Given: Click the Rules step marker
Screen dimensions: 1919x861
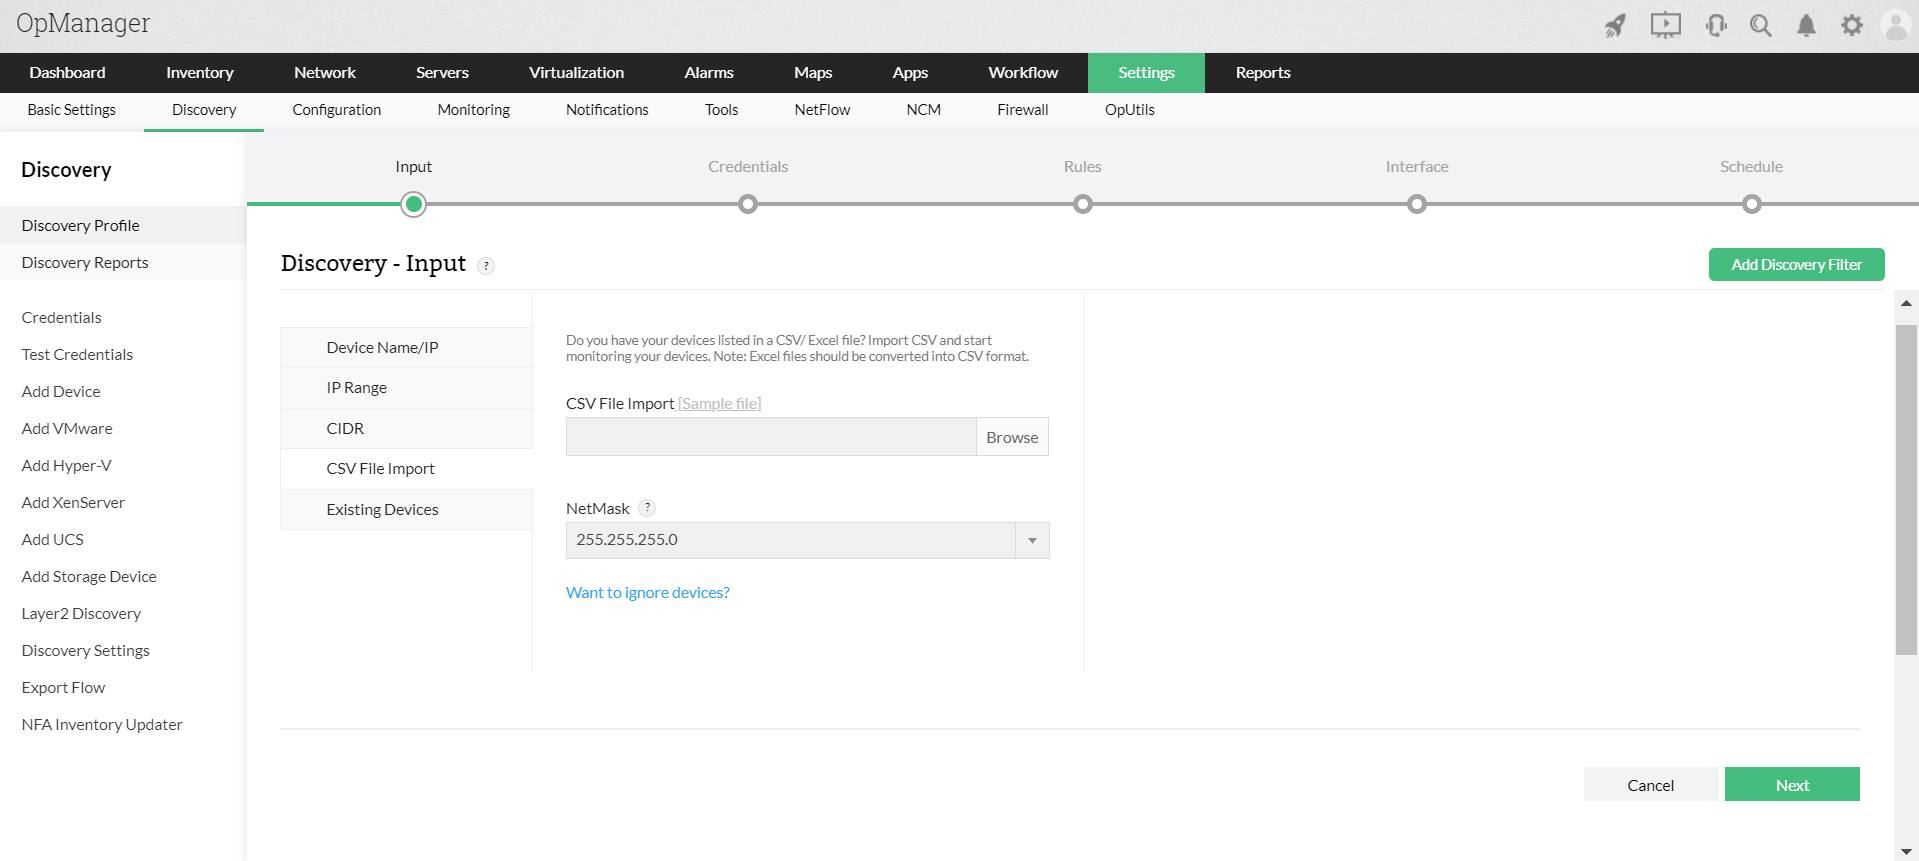Looking at the screenshot, I should [x=1083, y=205].
